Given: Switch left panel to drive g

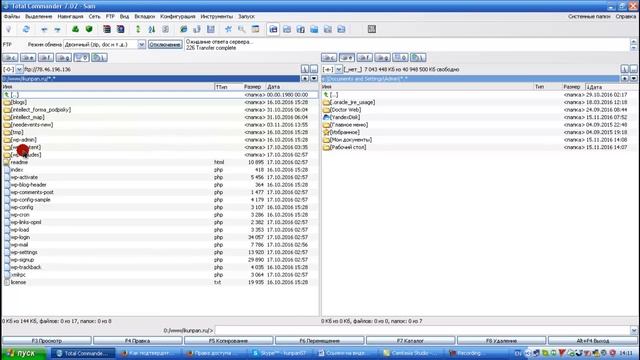Looking at the screenshot, I should pyautogui.click(x=64, y=58).
